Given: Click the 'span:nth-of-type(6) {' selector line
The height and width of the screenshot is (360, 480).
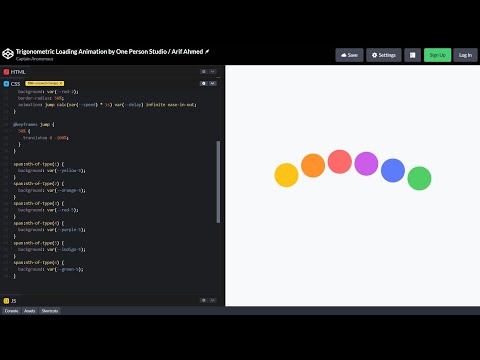Looking at the screenshot, I should 39,263.
